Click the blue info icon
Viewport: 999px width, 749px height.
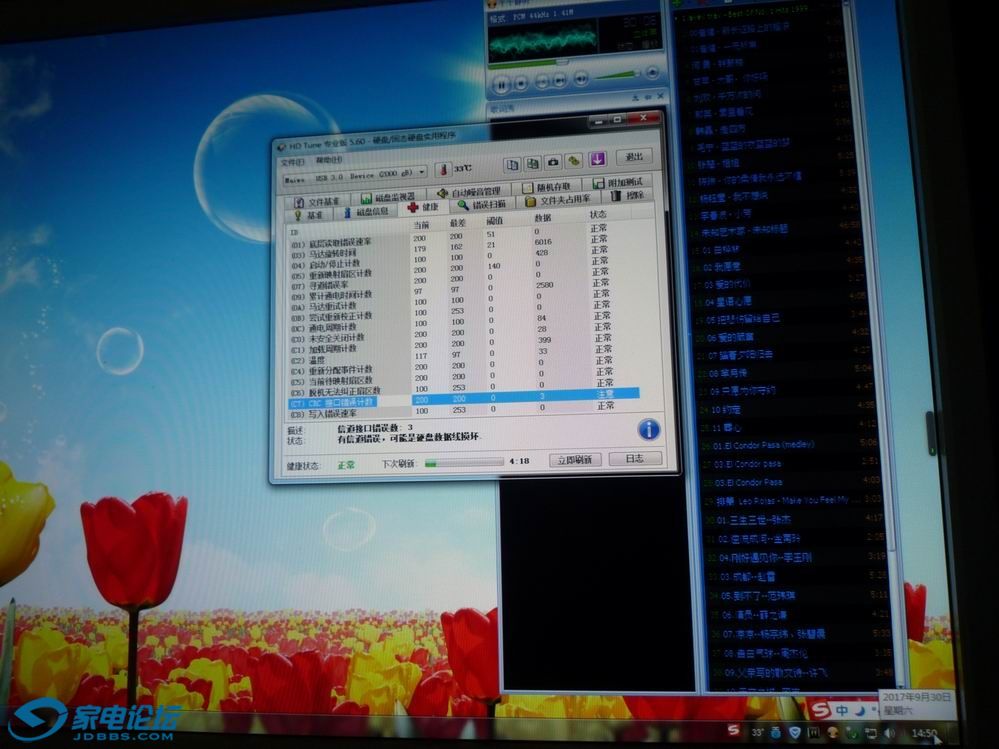[648, 430]
